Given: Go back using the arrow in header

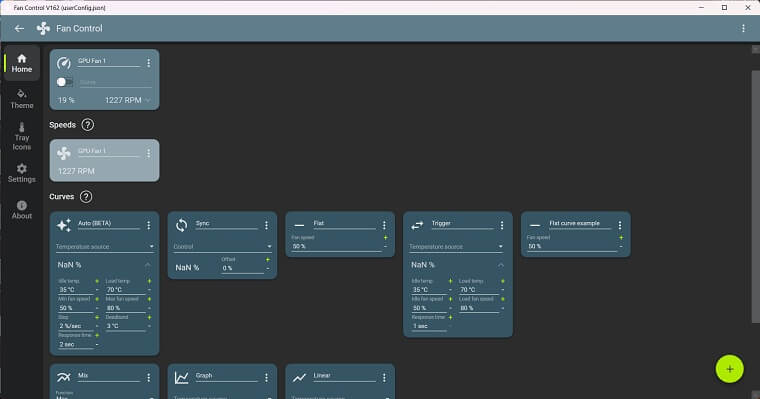Looking at the screenshot, I should 19,29.
